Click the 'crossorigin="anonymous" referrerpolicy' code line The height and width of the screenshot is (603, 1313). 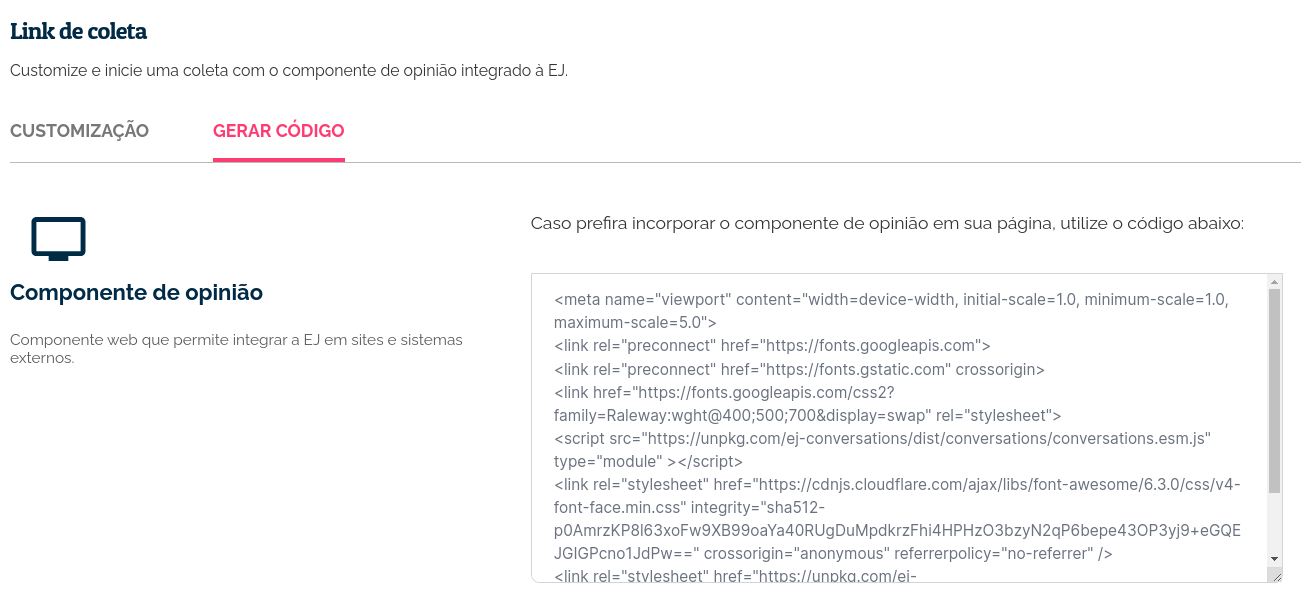point(834,554)
